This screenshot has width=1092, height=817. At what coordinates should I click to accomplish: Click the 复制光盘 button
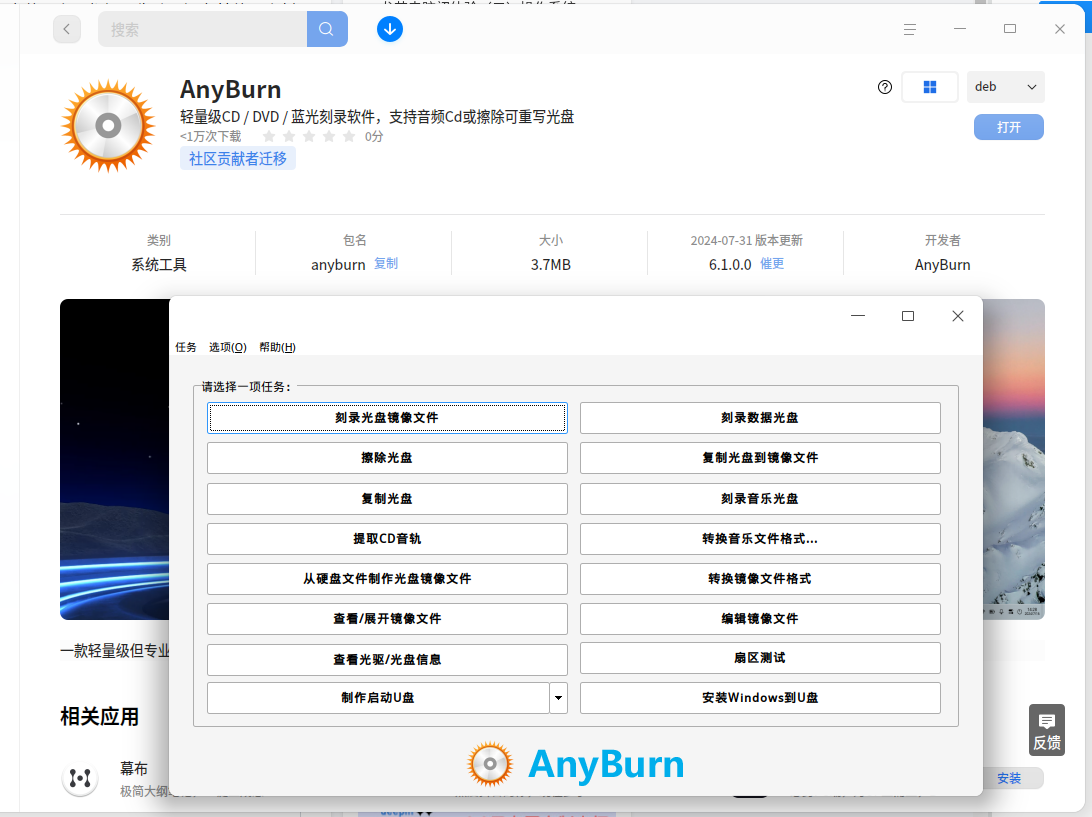coord(387,499)
